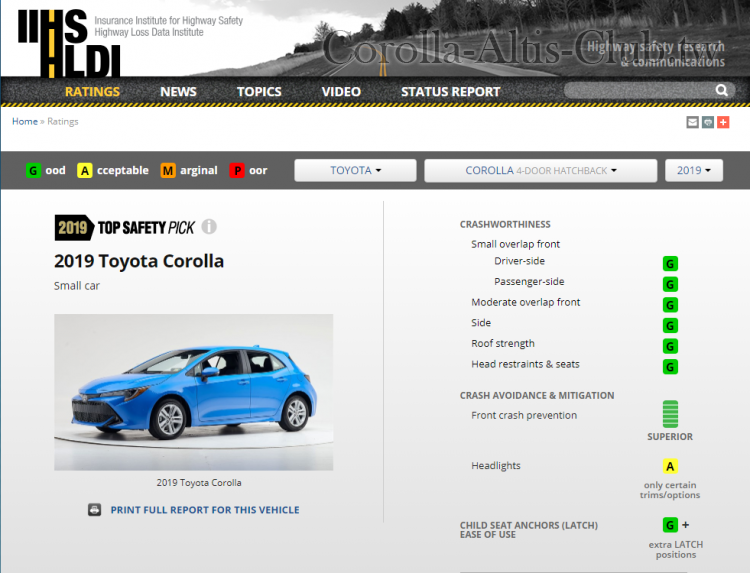Click the photo caption 2019 Toyota Corolla
The height and width of the screenshot is (573, 750).
[199, 483]
